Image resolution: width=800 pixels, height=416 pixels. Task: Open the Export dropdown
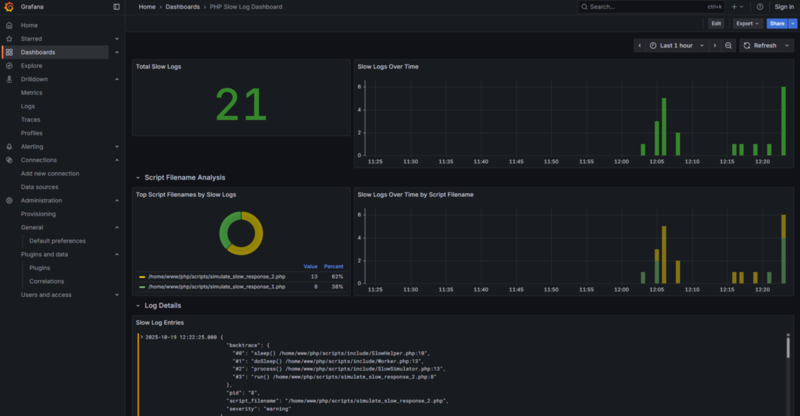(x=747, y=23)
